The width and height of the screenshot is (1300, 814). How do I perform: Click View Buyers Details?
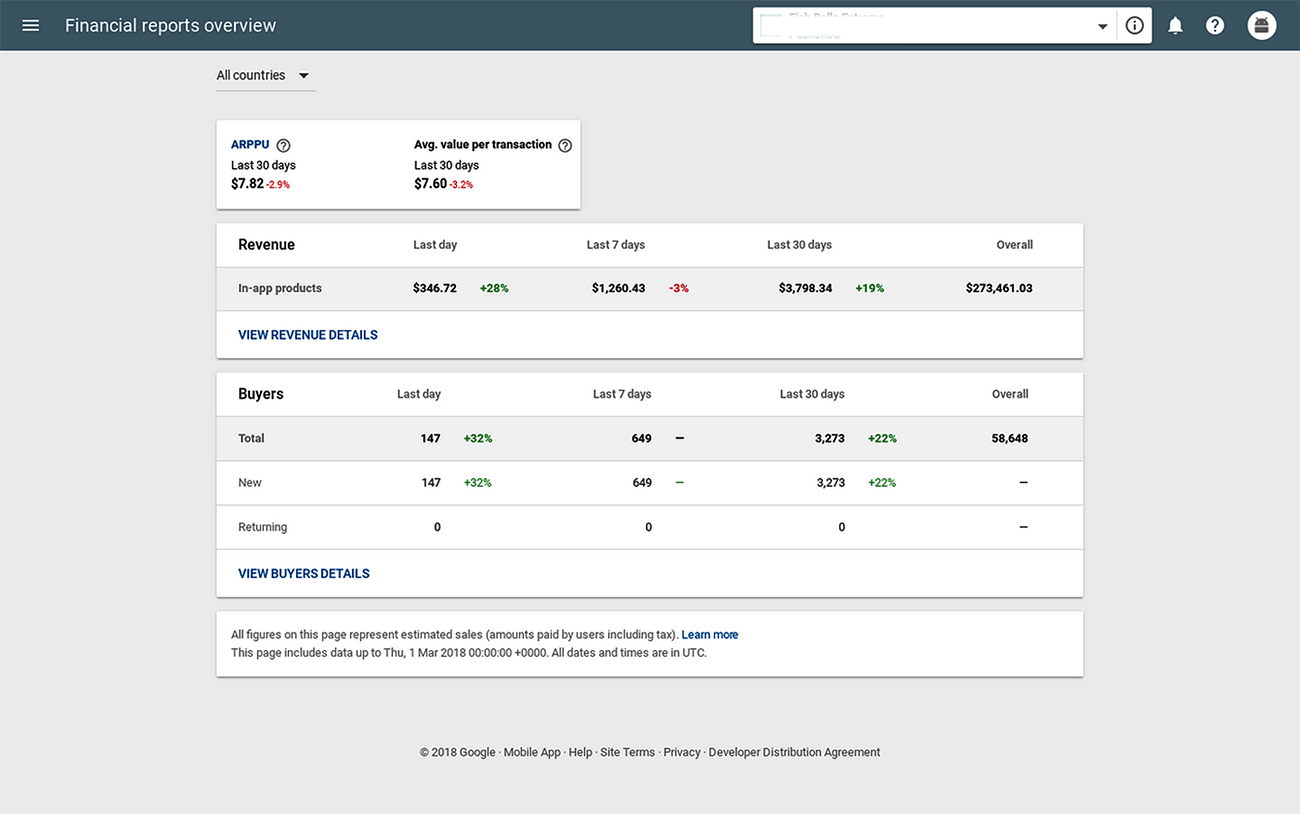pyautogui.click(x=304, y=574)
